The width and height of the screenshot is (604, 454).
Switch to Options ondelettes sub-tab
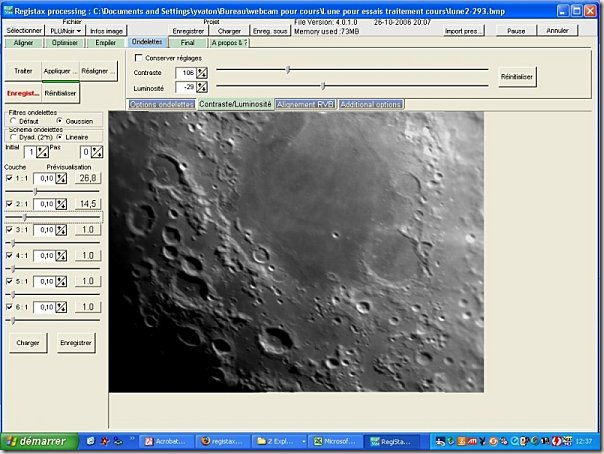pos(161,104)
